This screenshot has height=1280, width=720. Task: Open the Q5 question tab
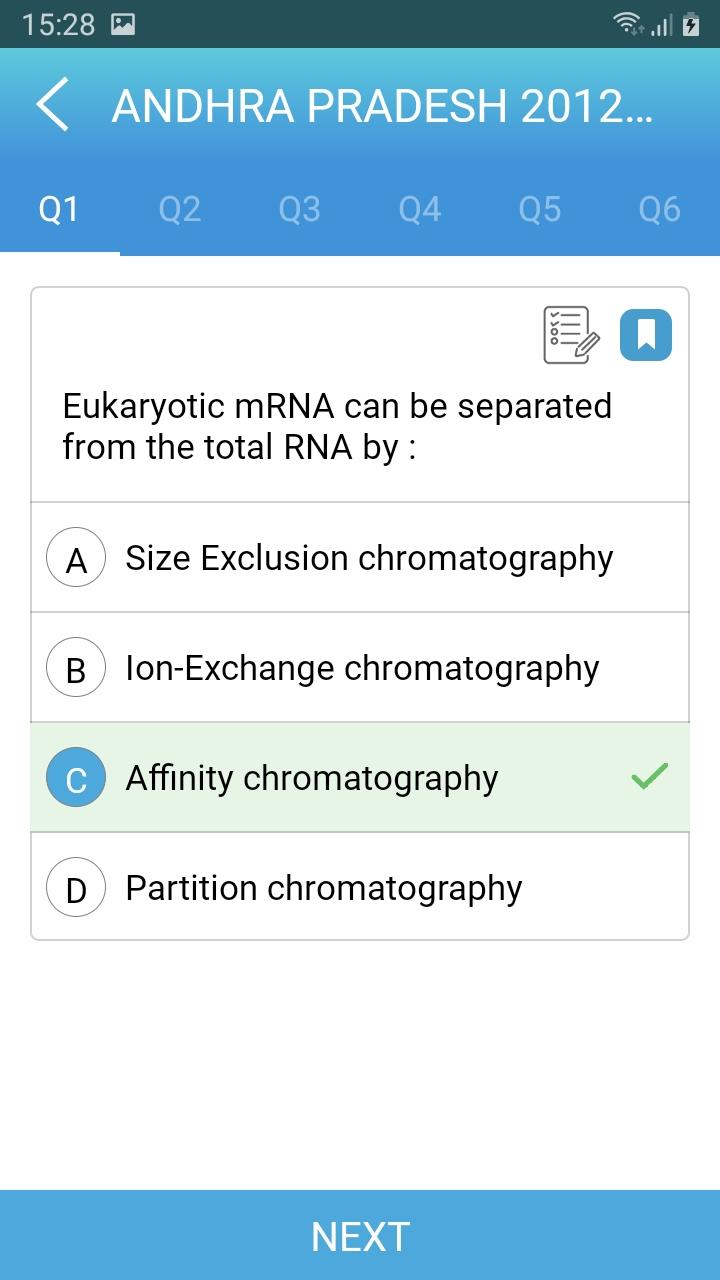[x=540, y=209]
